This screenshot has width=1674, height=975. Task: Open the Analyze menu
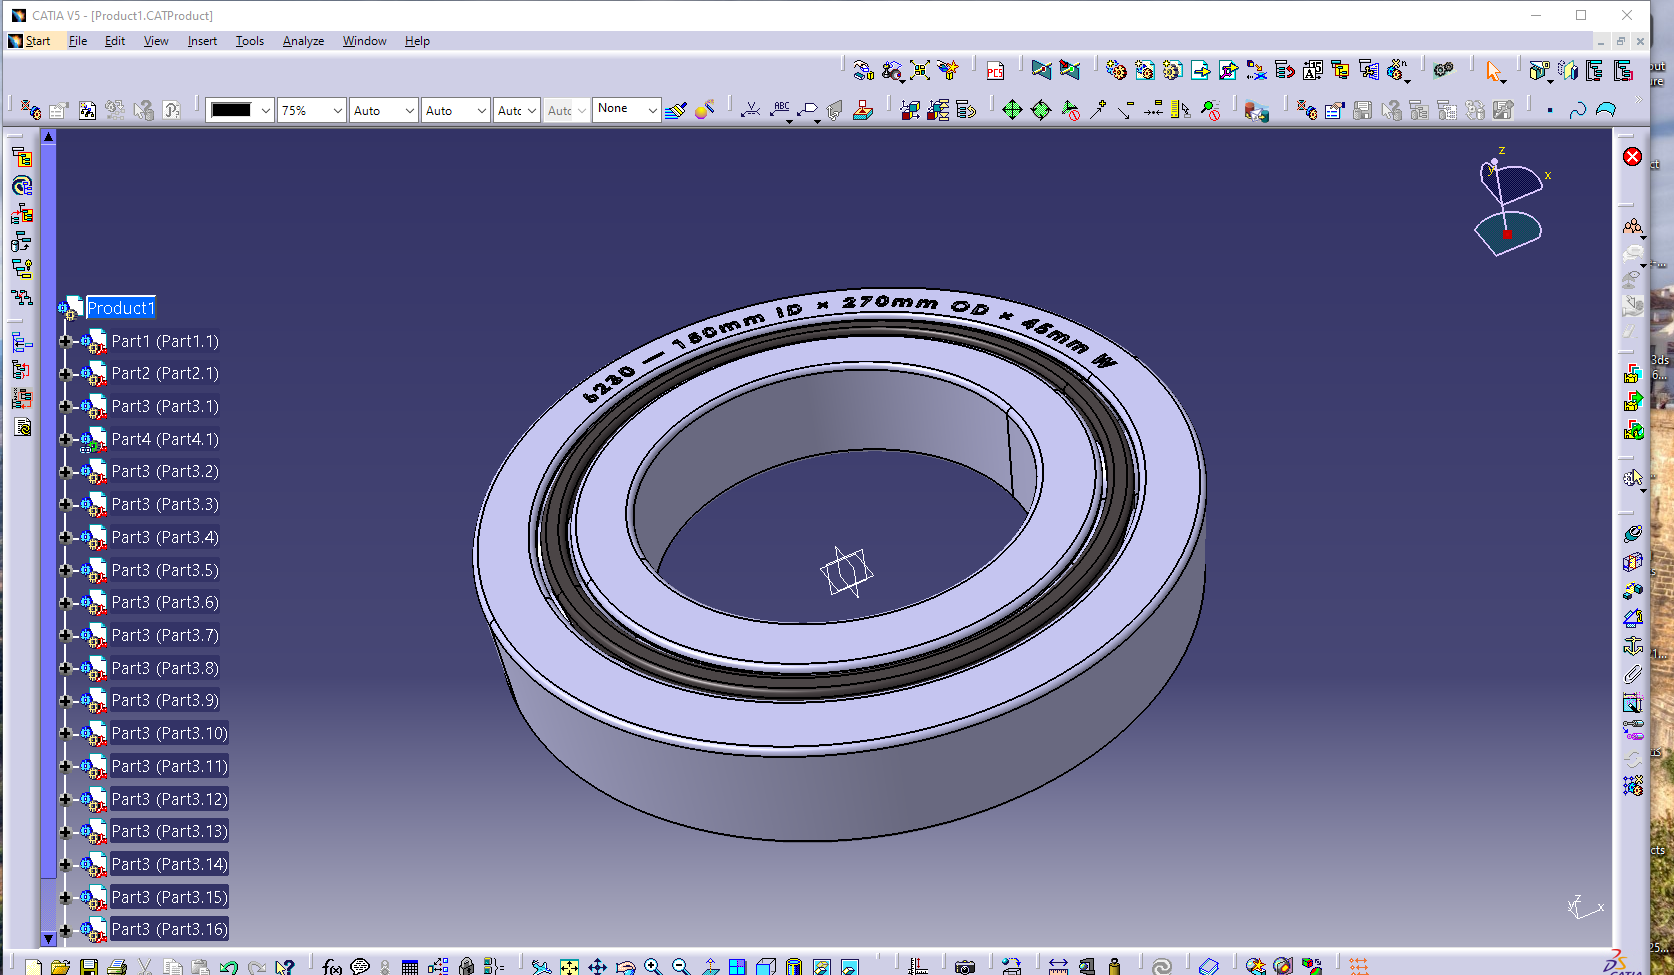coord(303,41)
